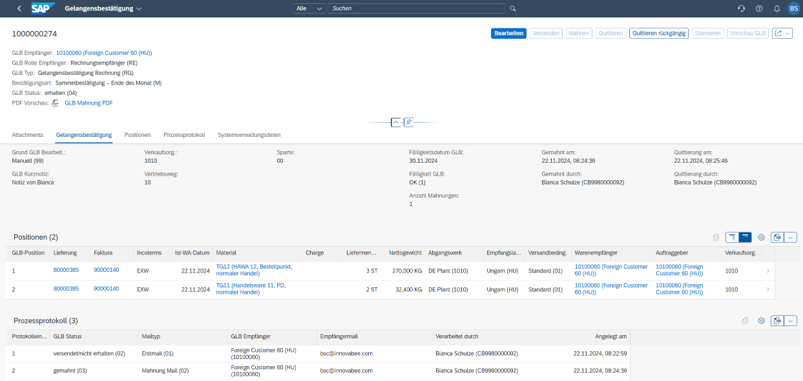Open the headset support assistant icon
The image size is (803, 381).
[x=741, y=9]
